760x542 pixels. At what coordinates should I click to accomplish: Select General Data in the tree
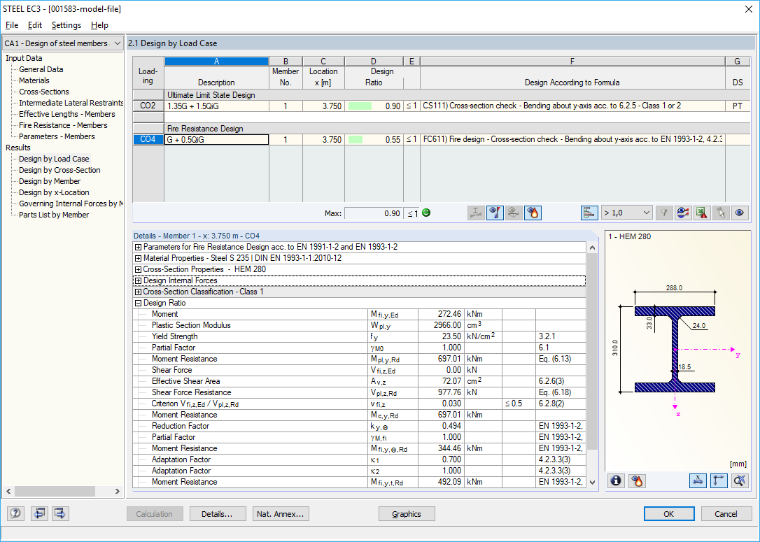point(41,69)
